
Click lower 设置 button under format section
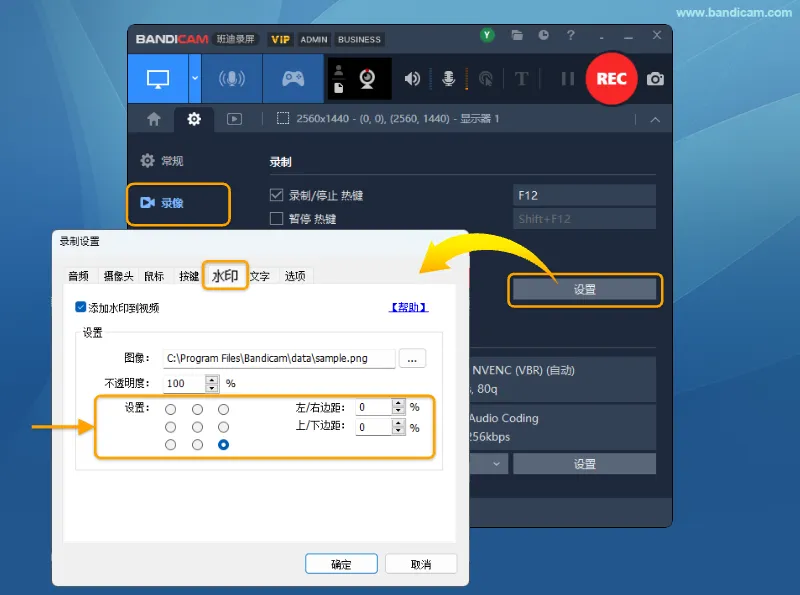[585, 464]
